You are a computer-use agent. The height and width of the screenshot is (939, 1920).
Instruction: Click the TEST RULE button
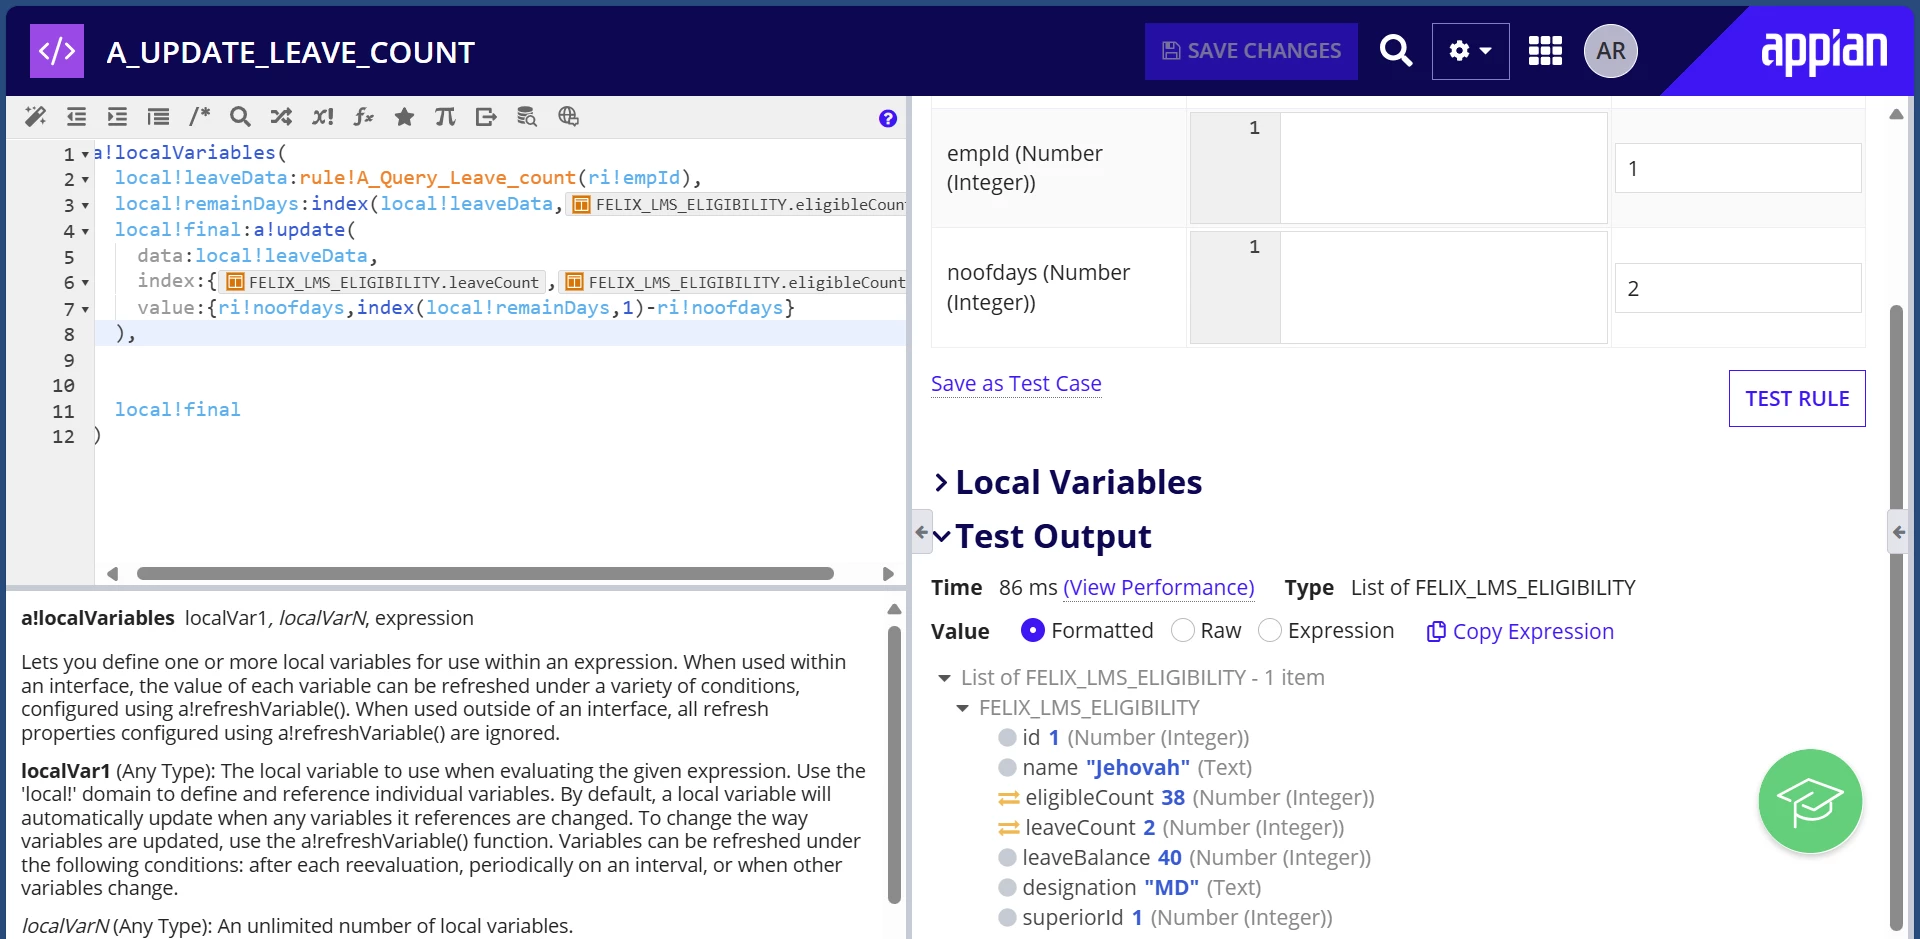(1797, 398)
